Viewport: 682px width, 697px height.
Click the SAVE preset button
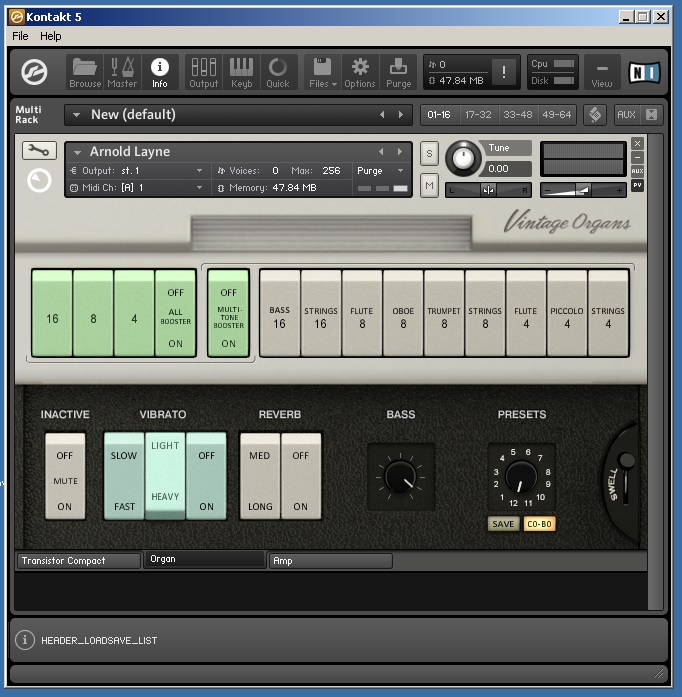(x=503, y=524)
